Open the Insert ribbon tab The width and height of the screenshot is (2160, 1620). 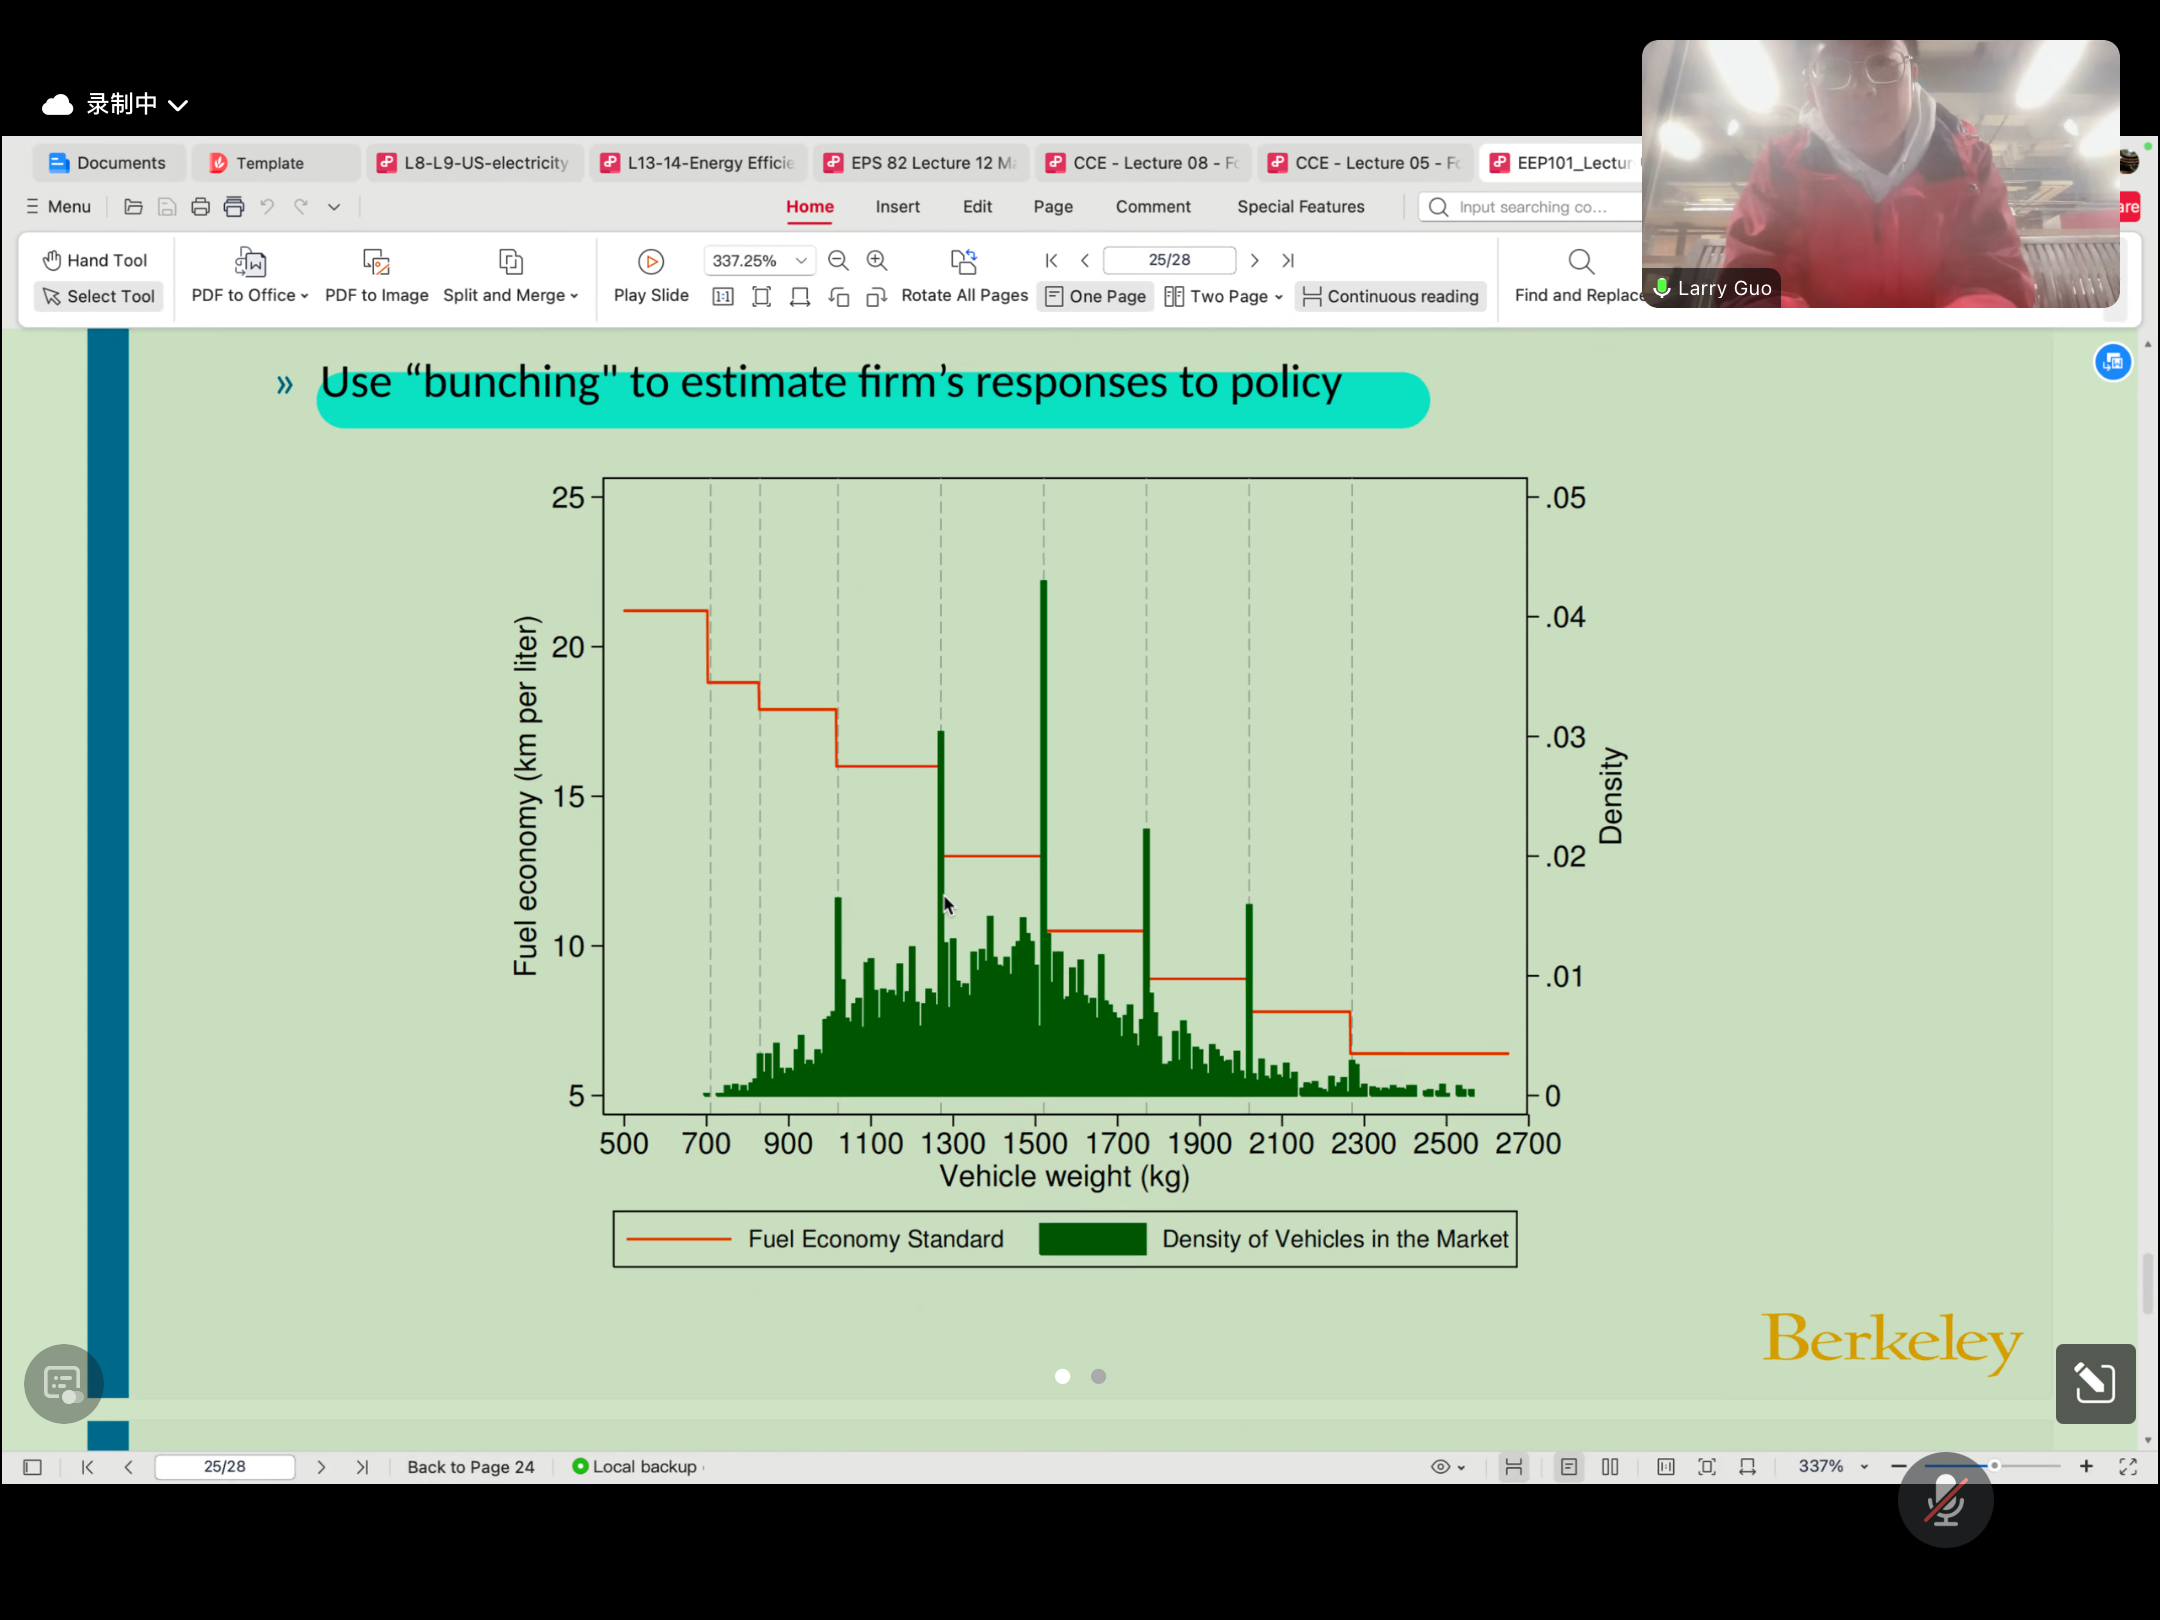pos(897,207)
